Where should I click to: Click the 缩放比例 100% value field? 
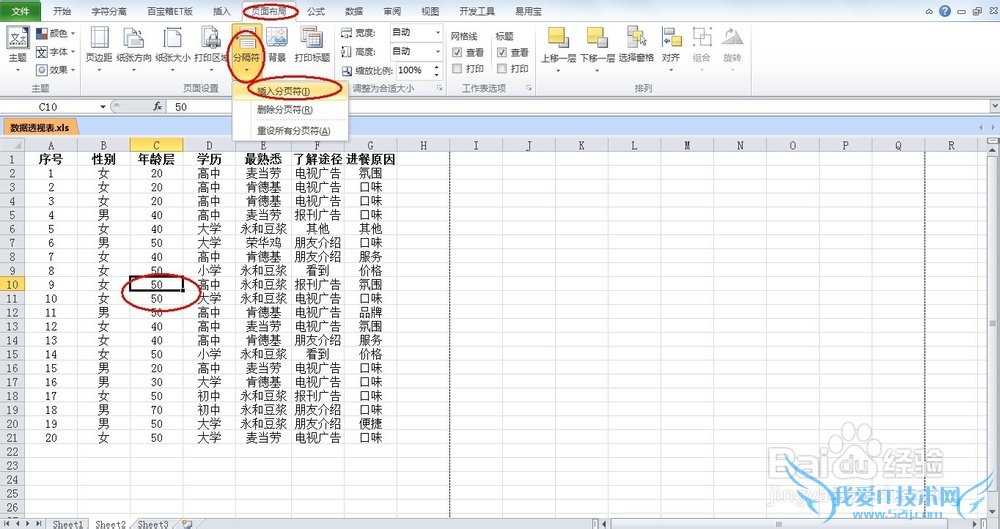click(x=413, y=70)
